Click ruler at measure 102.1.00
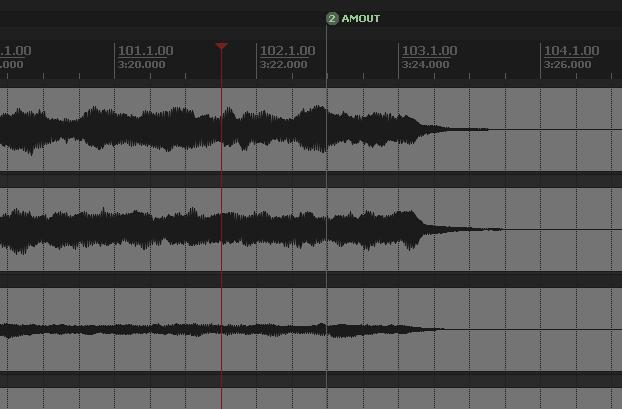Screen dimensions: 622x409 [287, 51]
